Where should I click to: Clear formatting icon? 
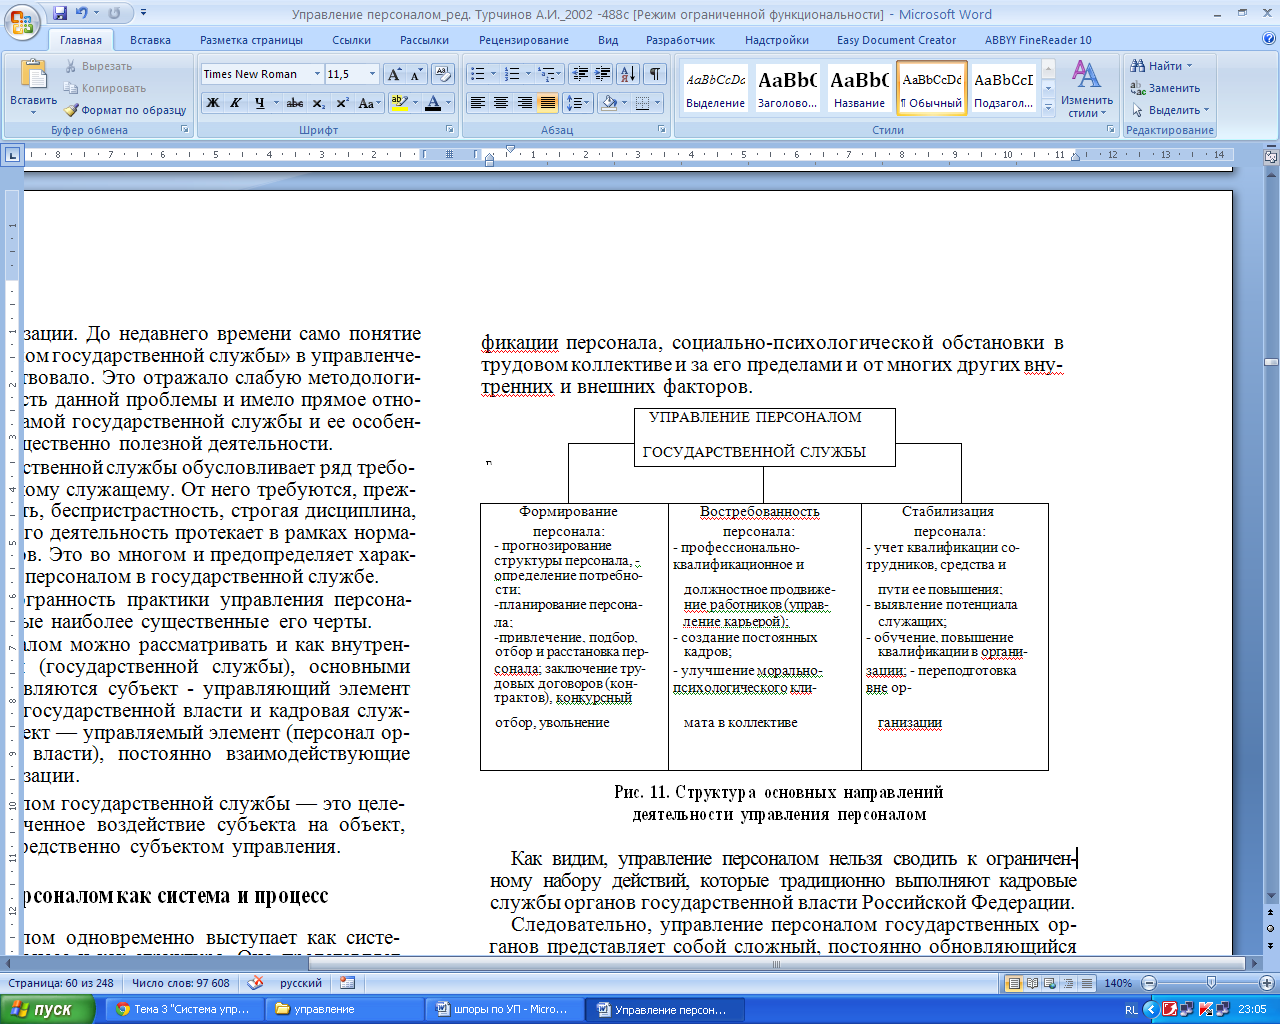(443, 74)
